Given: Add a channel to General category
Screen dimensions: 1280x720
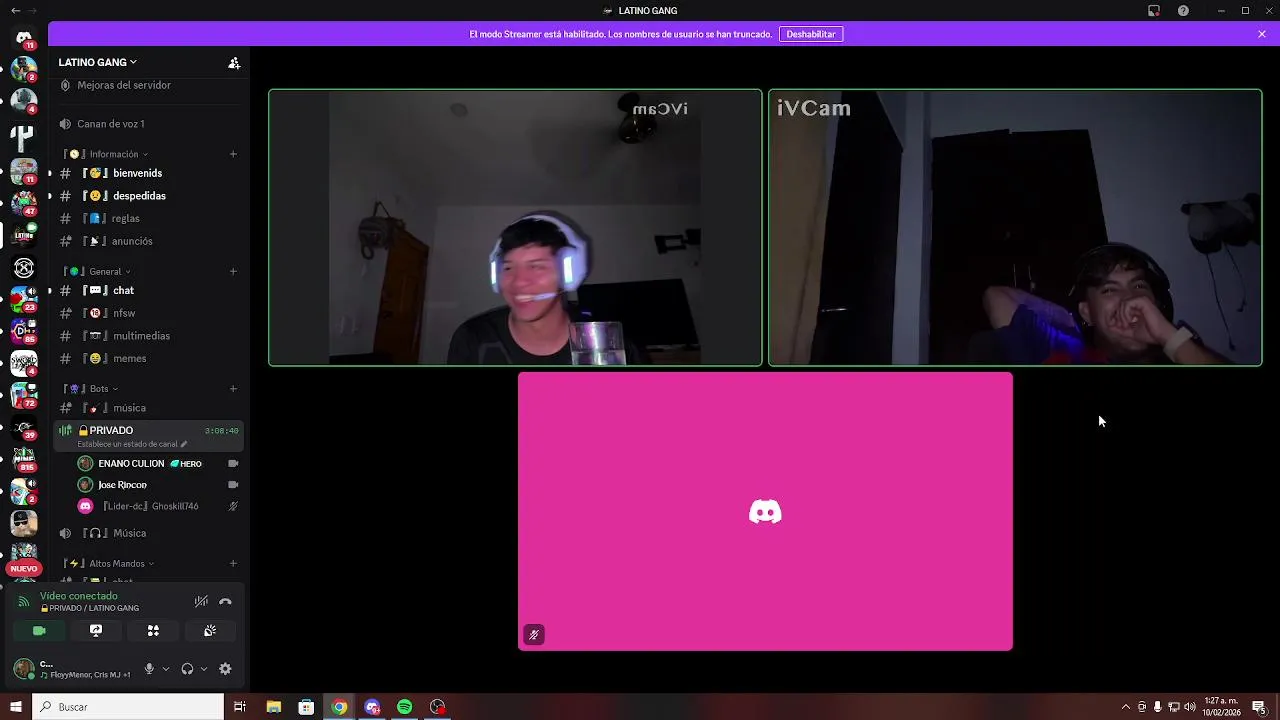Looking at the screenshot, I should [233, 271].
